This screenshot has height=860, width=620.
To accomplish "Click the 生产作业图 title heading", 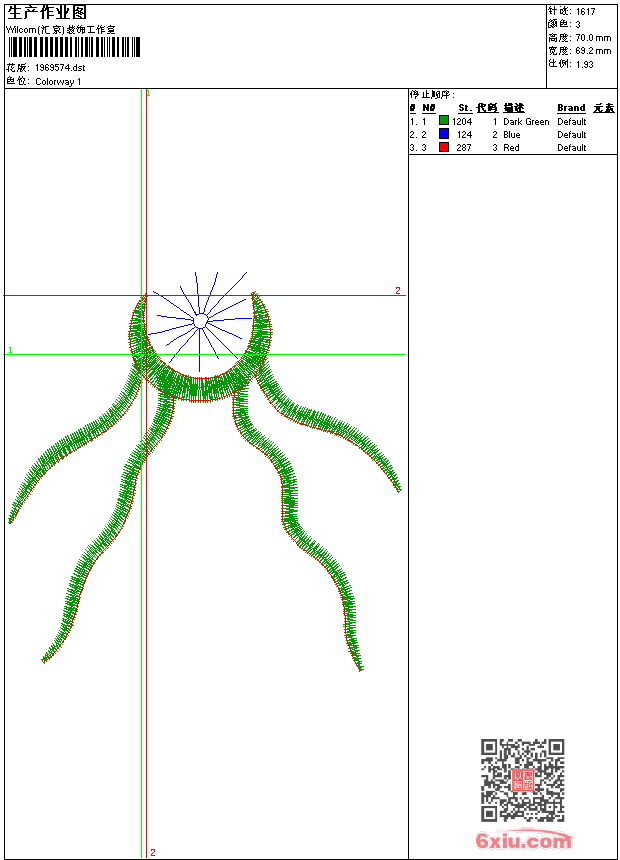I will [47, 12].
